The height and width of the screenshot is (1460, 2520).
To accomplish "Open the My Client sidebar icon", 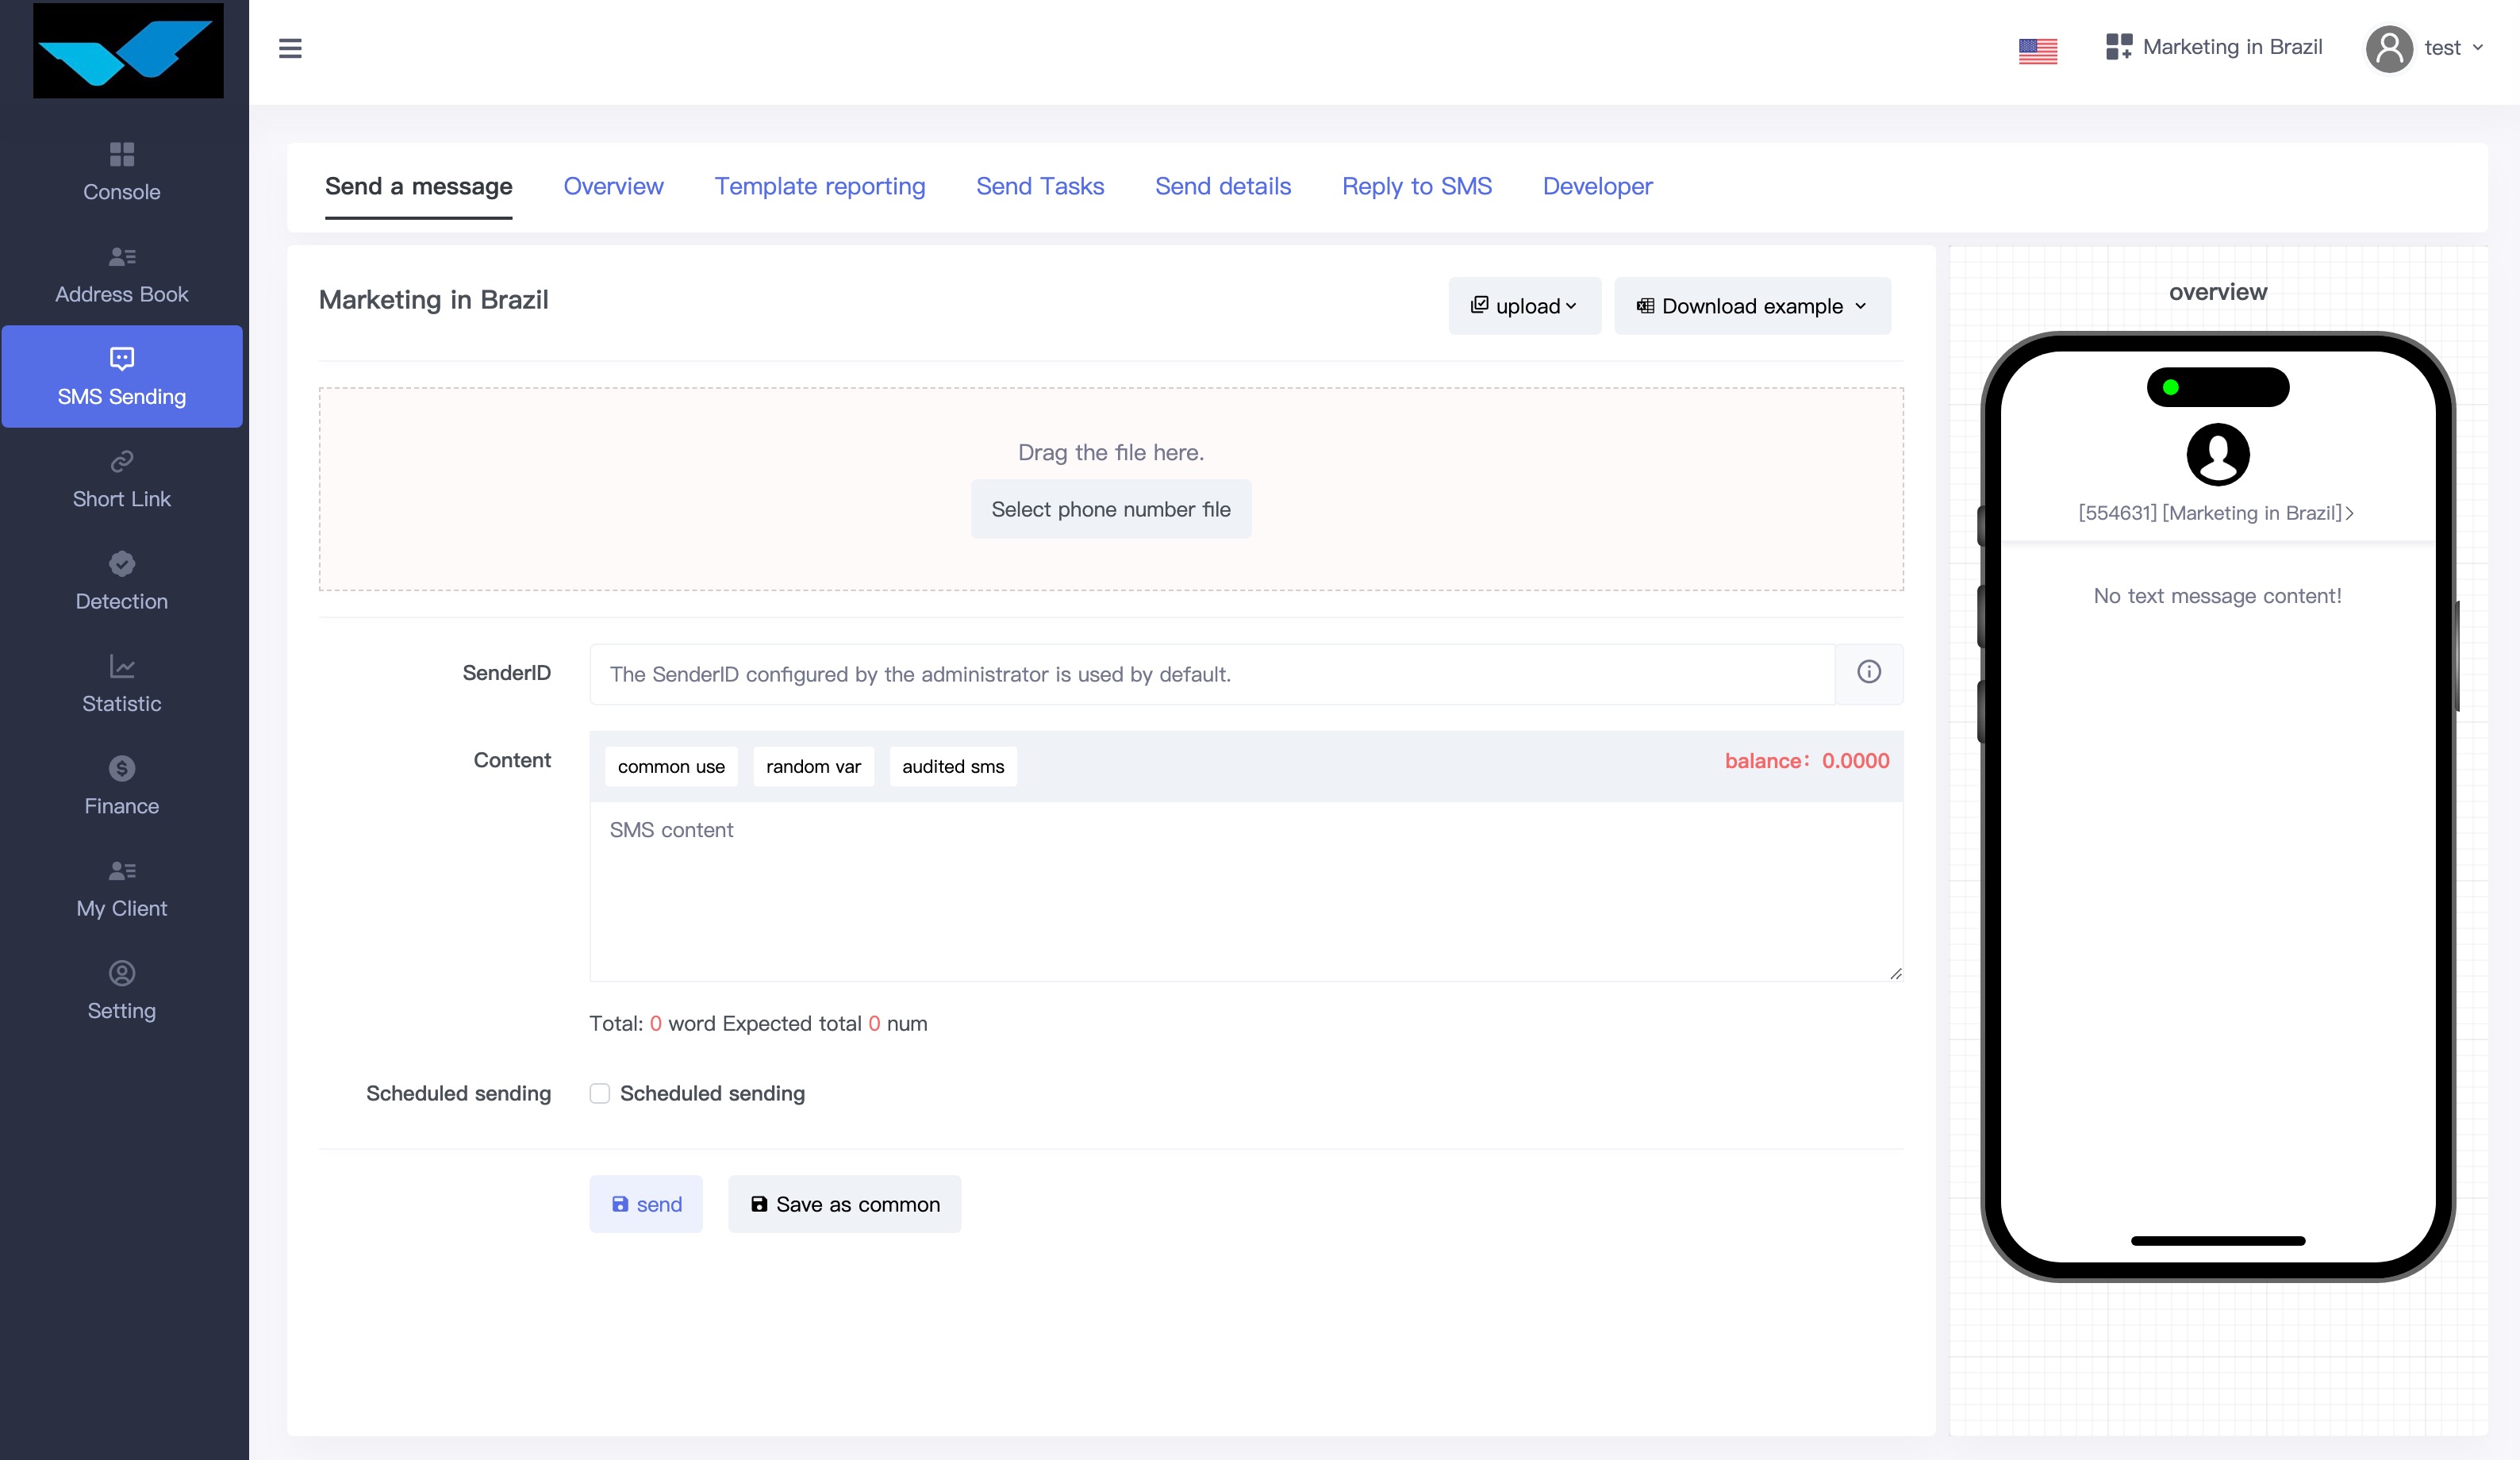I will coord(122,870).
